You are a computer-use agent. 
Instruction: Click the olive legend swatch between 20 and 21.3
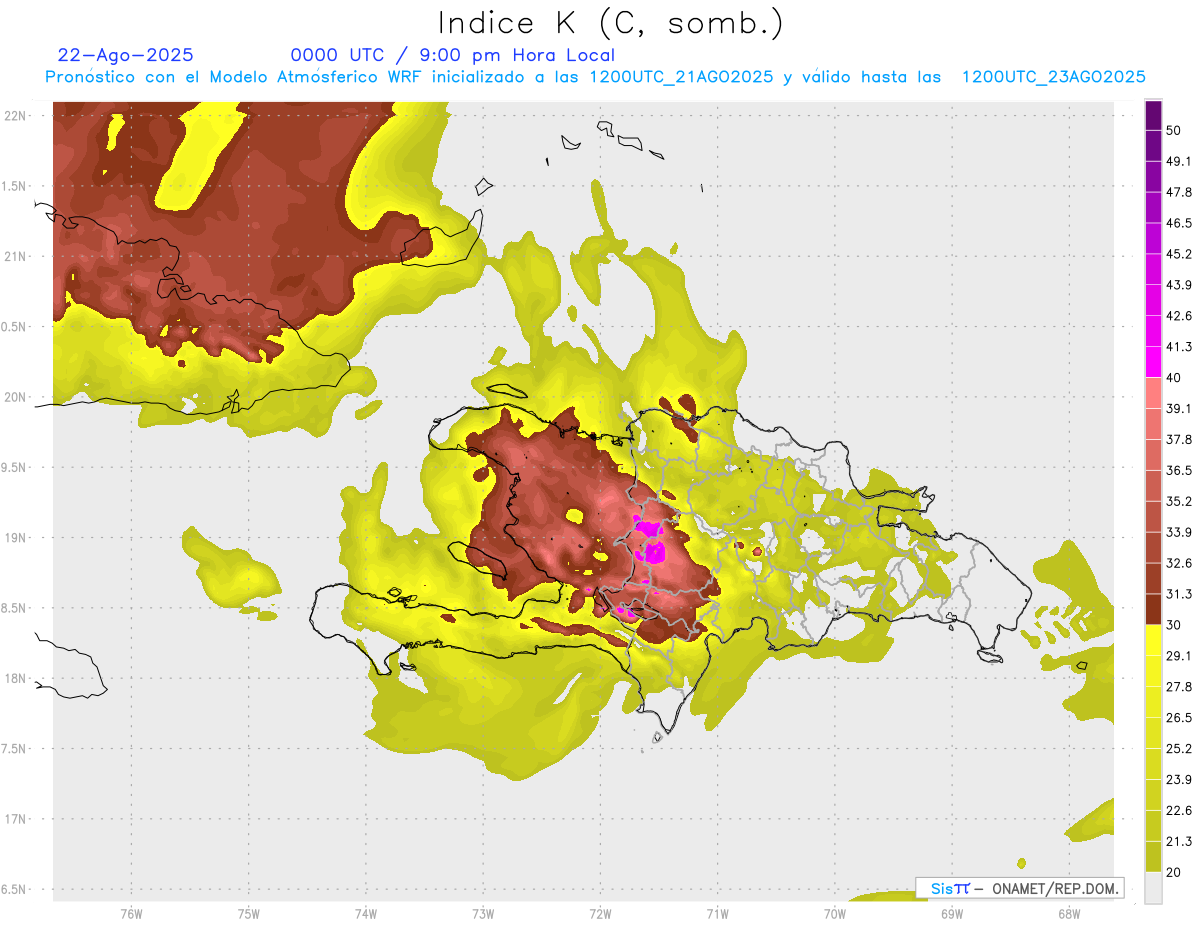click(1154, 856)
